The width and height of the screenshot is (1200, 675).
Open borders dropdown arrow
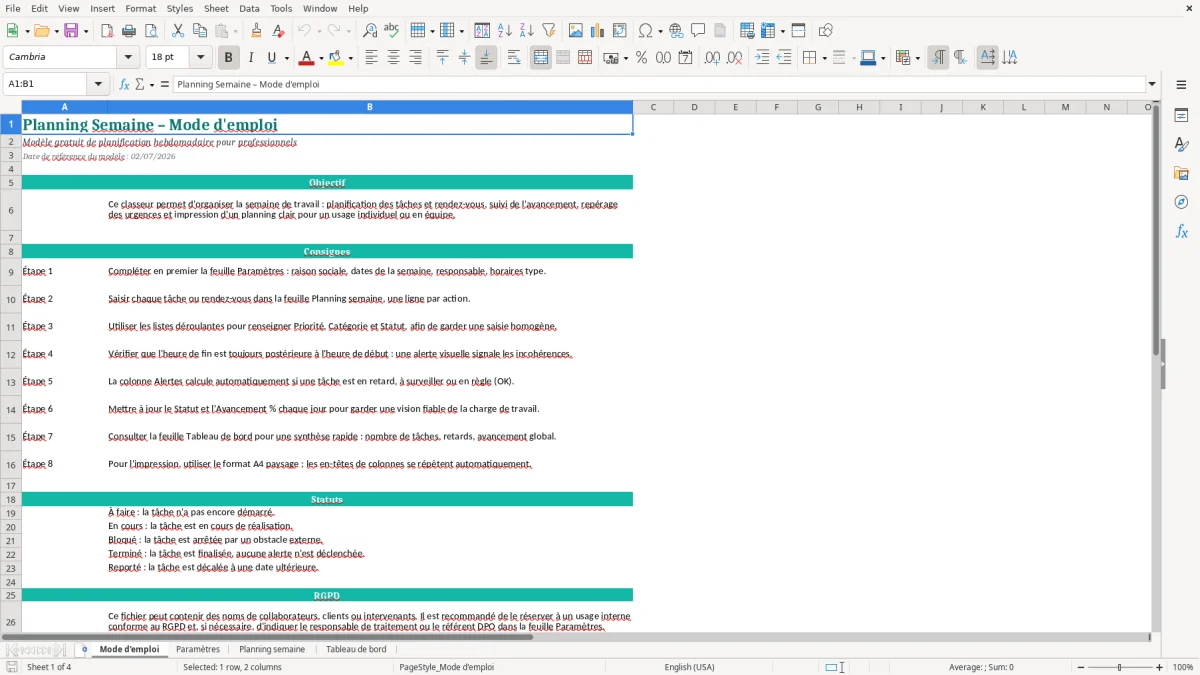824,57
